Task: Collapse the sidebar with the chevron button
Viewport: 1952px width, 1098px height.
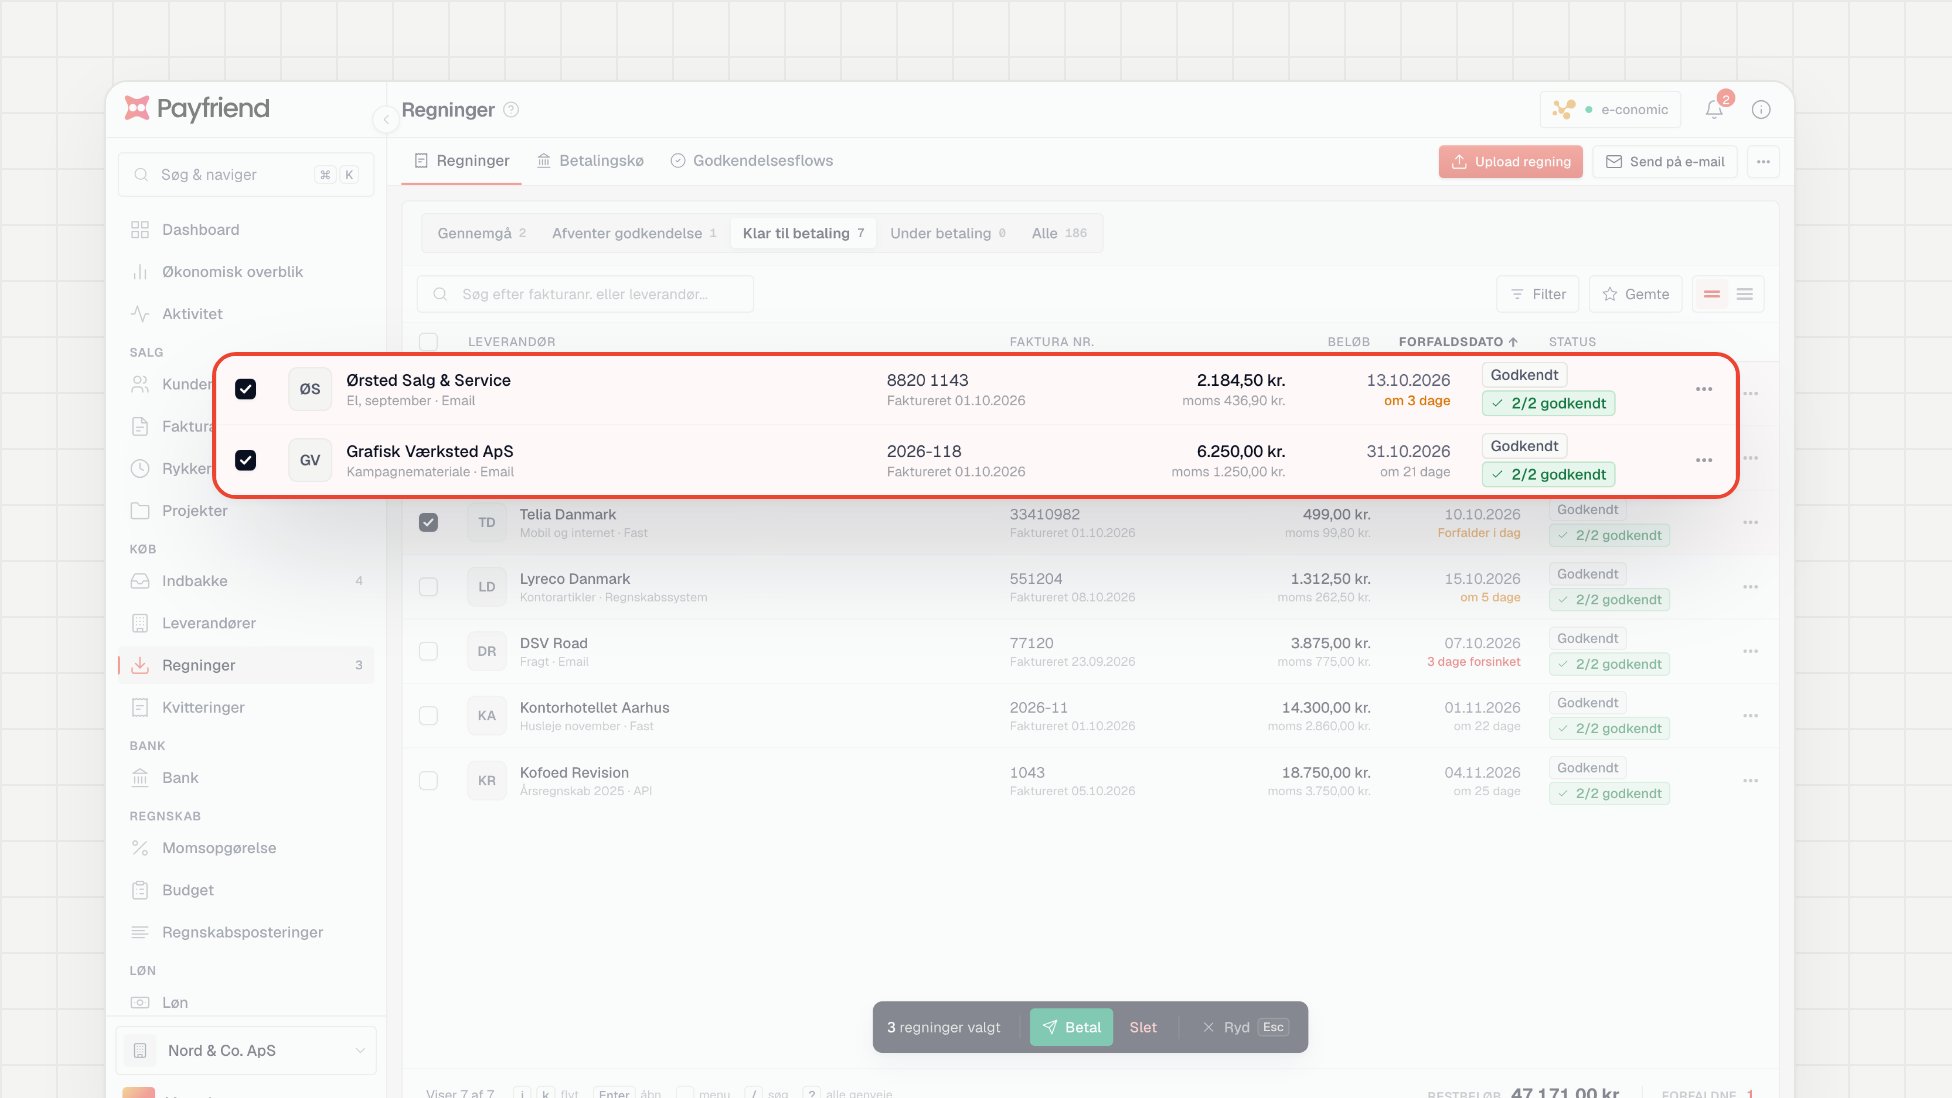Action: (386, 119)
